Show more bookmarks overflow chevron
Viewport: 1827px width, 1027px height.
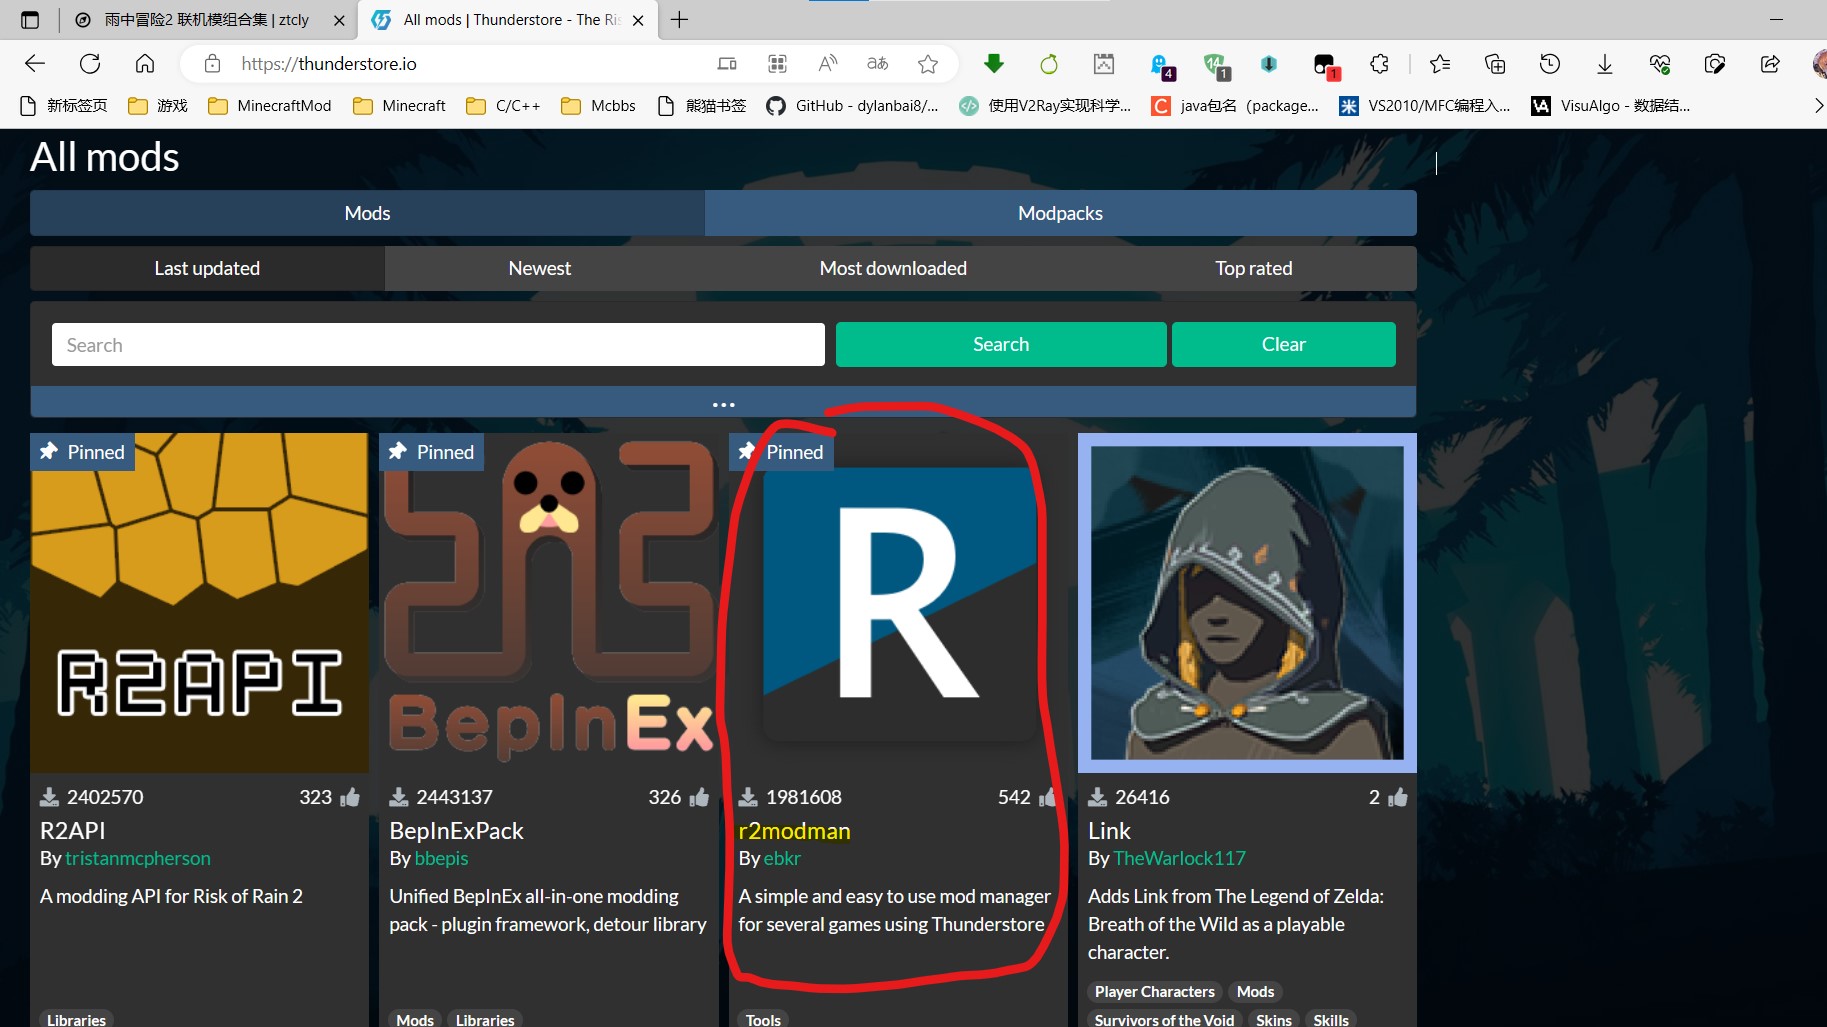(x=1817, y=105)
